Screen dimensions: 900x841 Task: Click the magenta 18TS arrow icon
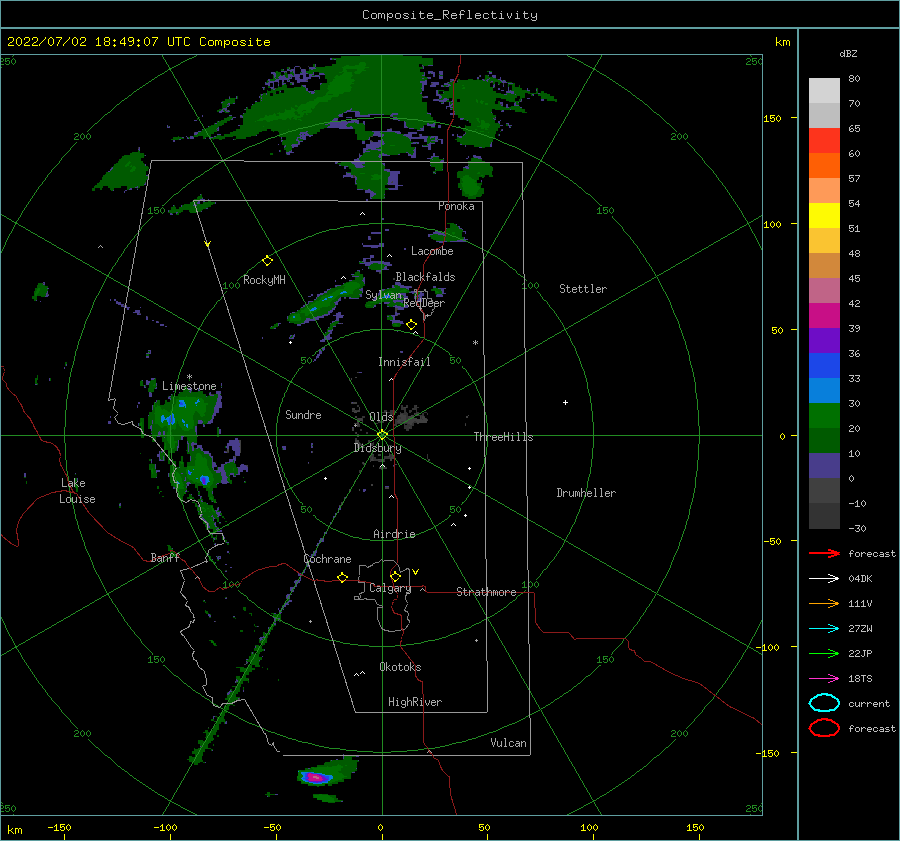pos(824,679)
